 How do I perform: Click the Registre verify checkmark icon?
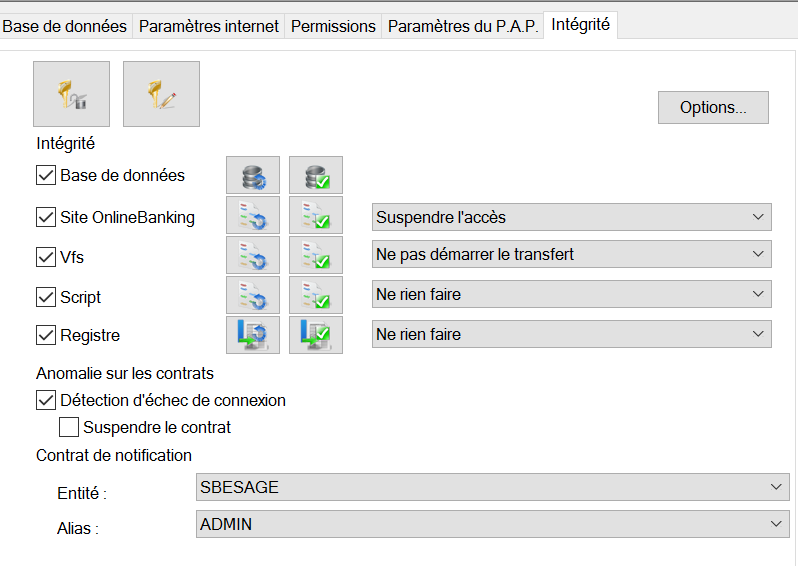(x=316, y=334)
